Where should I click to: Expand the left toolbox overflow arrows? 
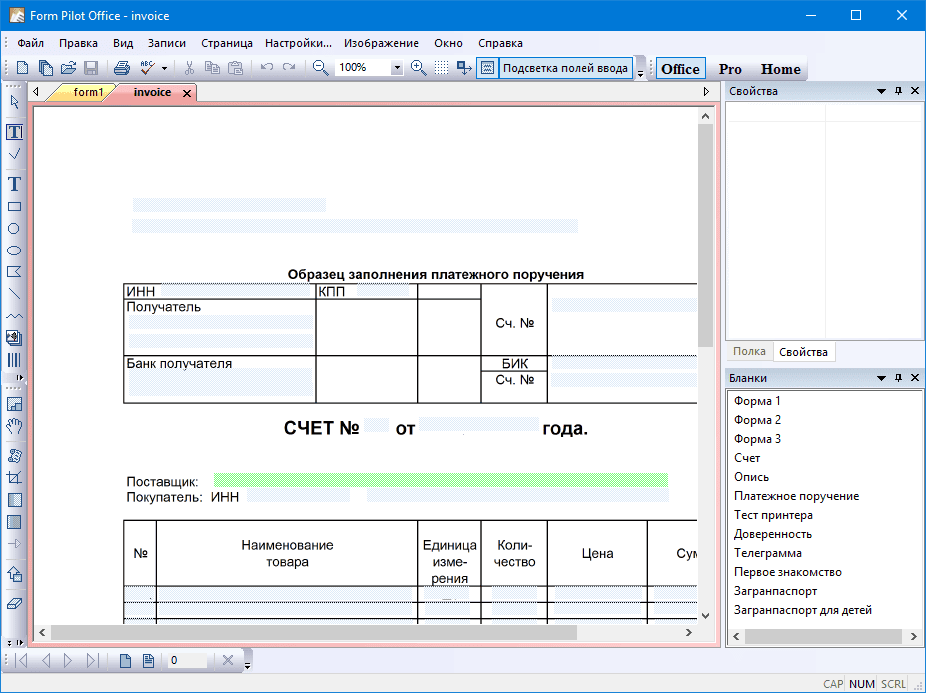coord(14,642)
